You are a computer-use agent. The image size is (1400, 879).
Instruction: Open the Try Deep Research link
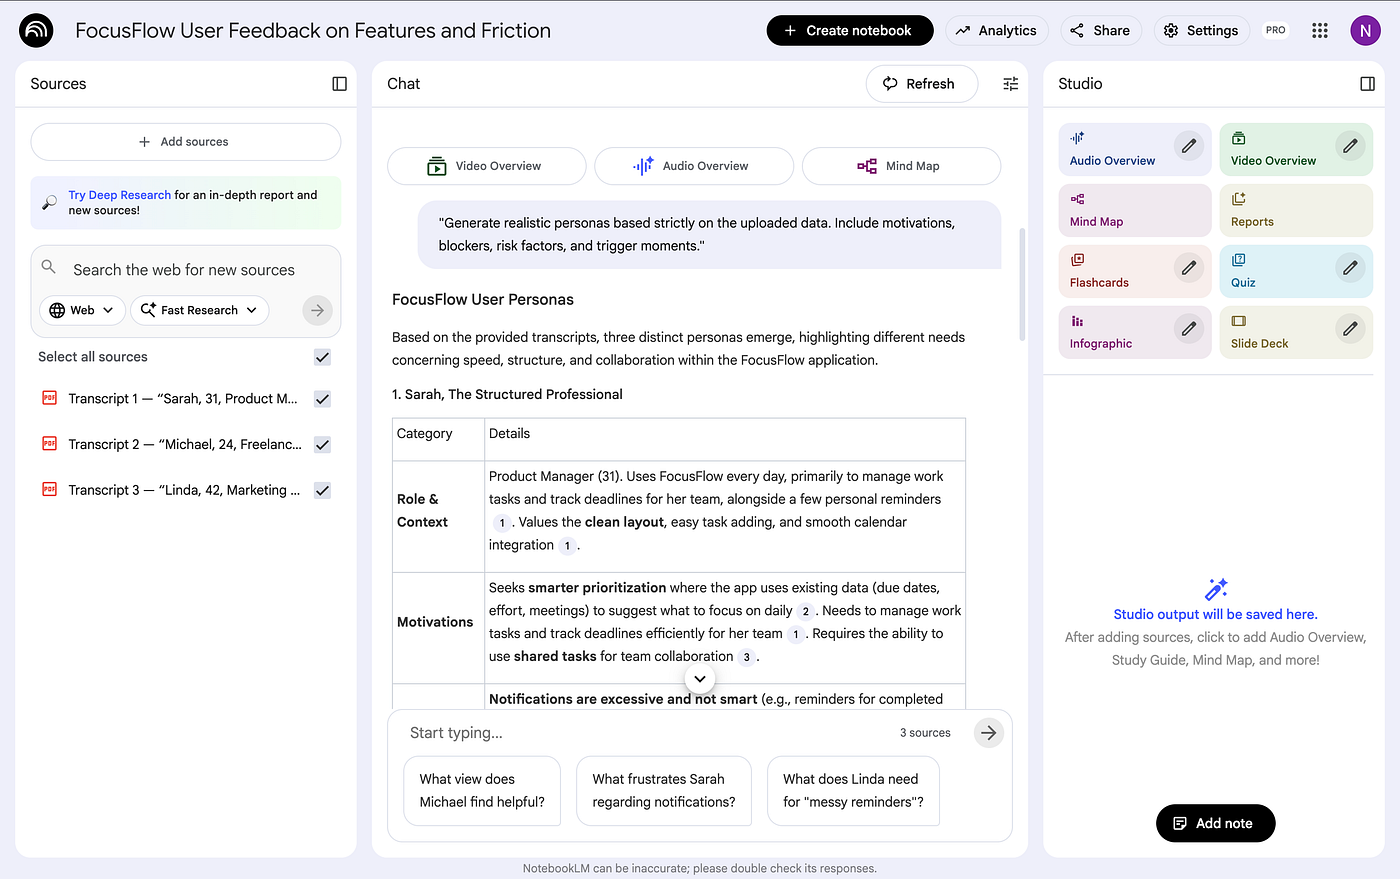point(119,195)
